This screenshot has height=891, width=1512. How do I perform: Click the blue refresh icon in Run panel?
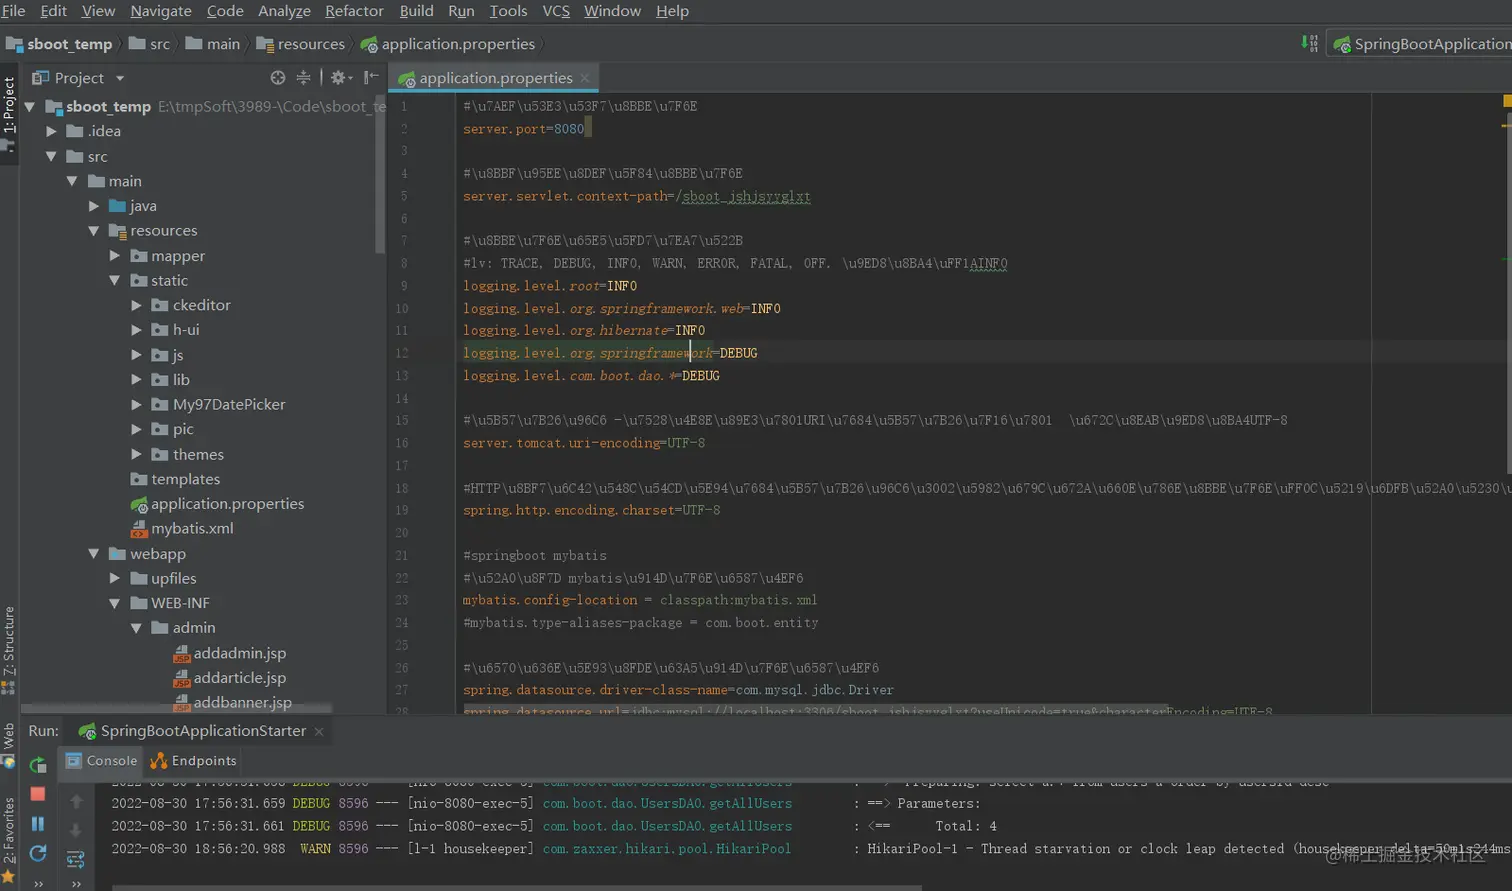(38, 853)
